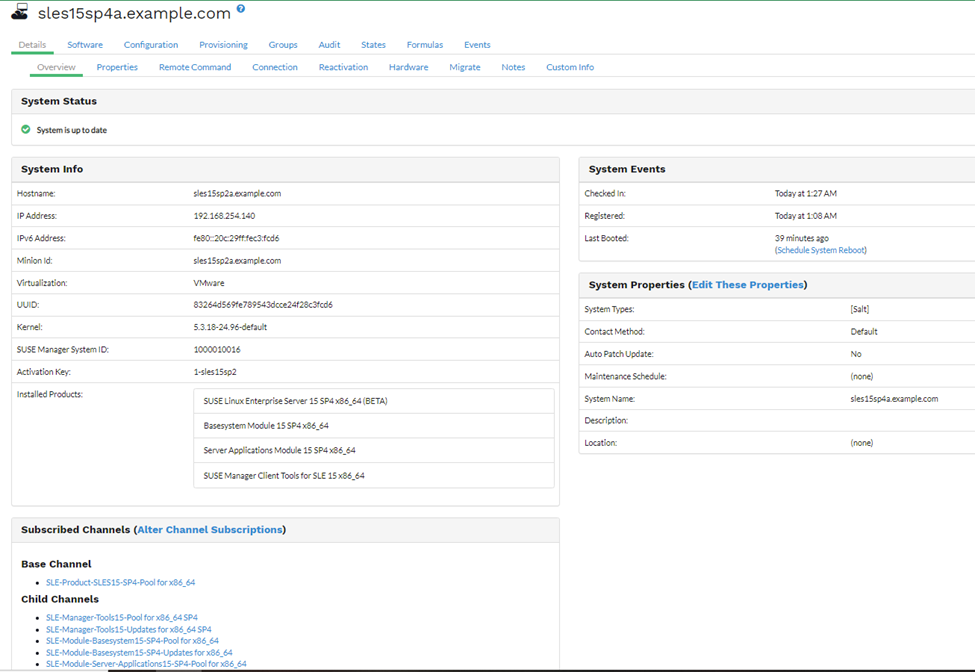Switch to the Configuration tab

(x=151, y=45)
